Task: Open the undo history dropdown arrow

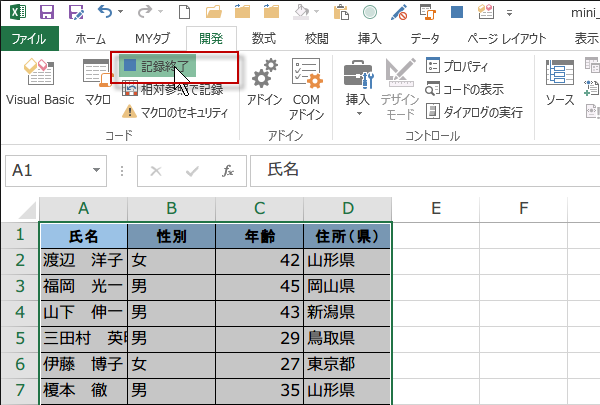Action: pyautogui.click(x=120, y=11)
